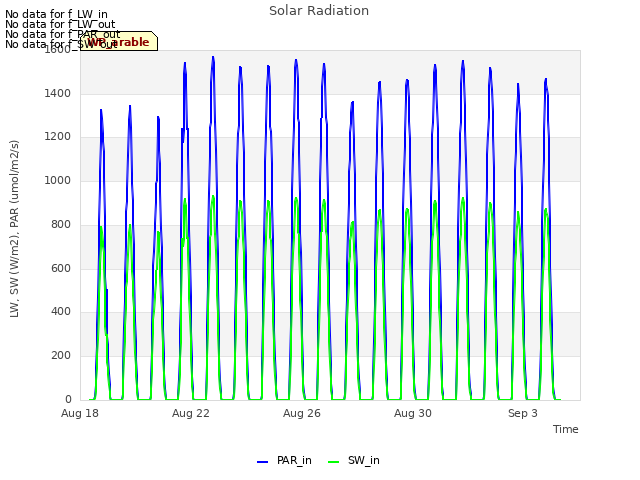Click the Aug 30 x-axis label
This screenshot has height=480, width=640.
click(x=413, y=413)
